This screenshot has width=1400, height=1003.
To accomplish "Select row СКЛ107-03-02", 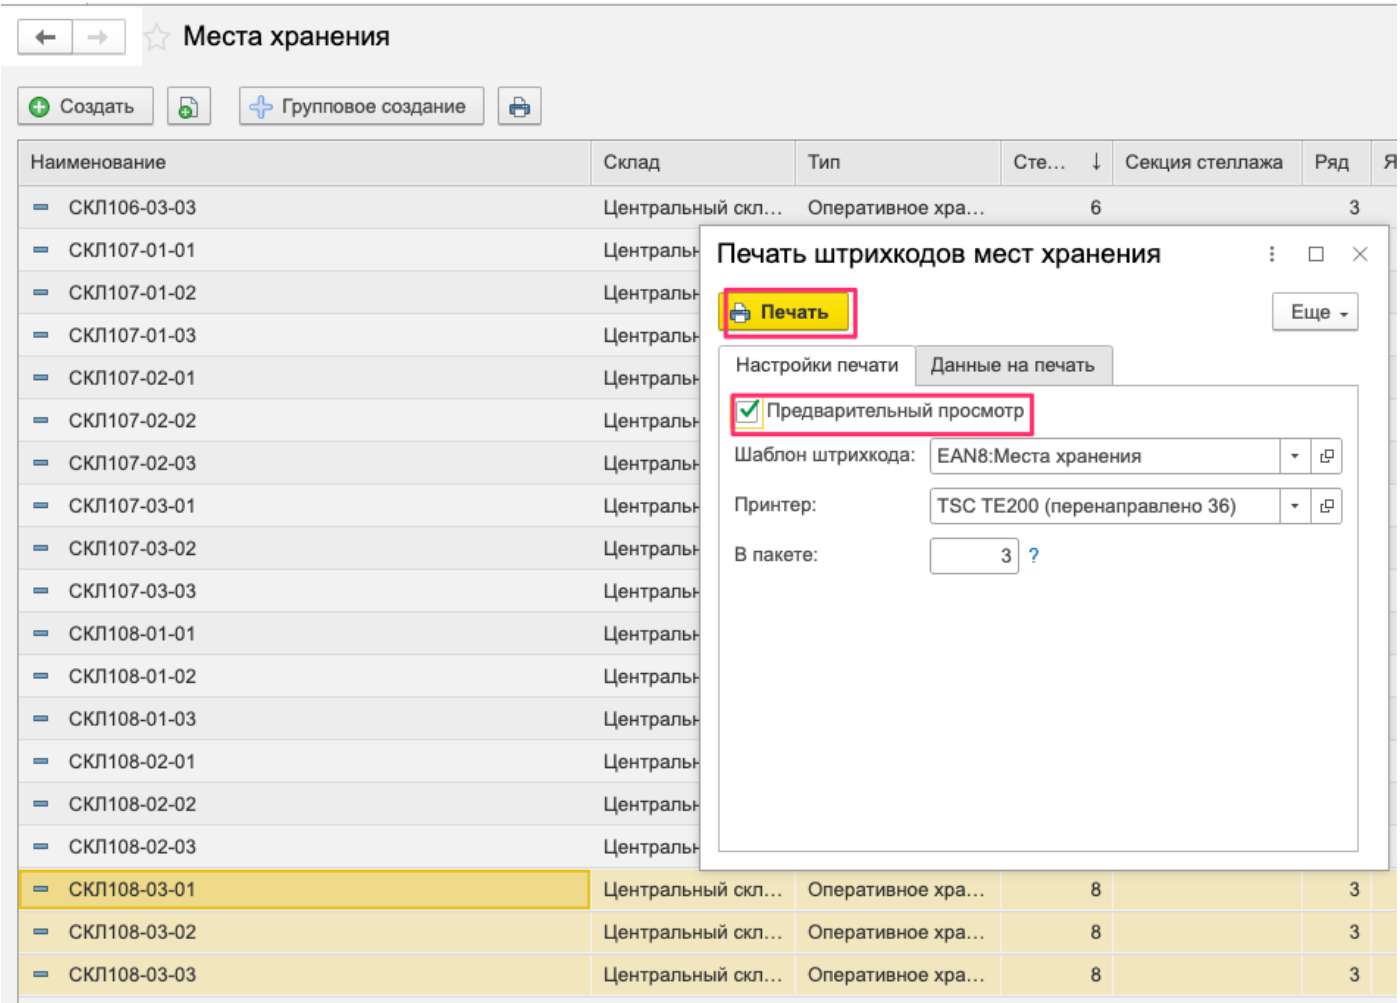I will [304, 548].
